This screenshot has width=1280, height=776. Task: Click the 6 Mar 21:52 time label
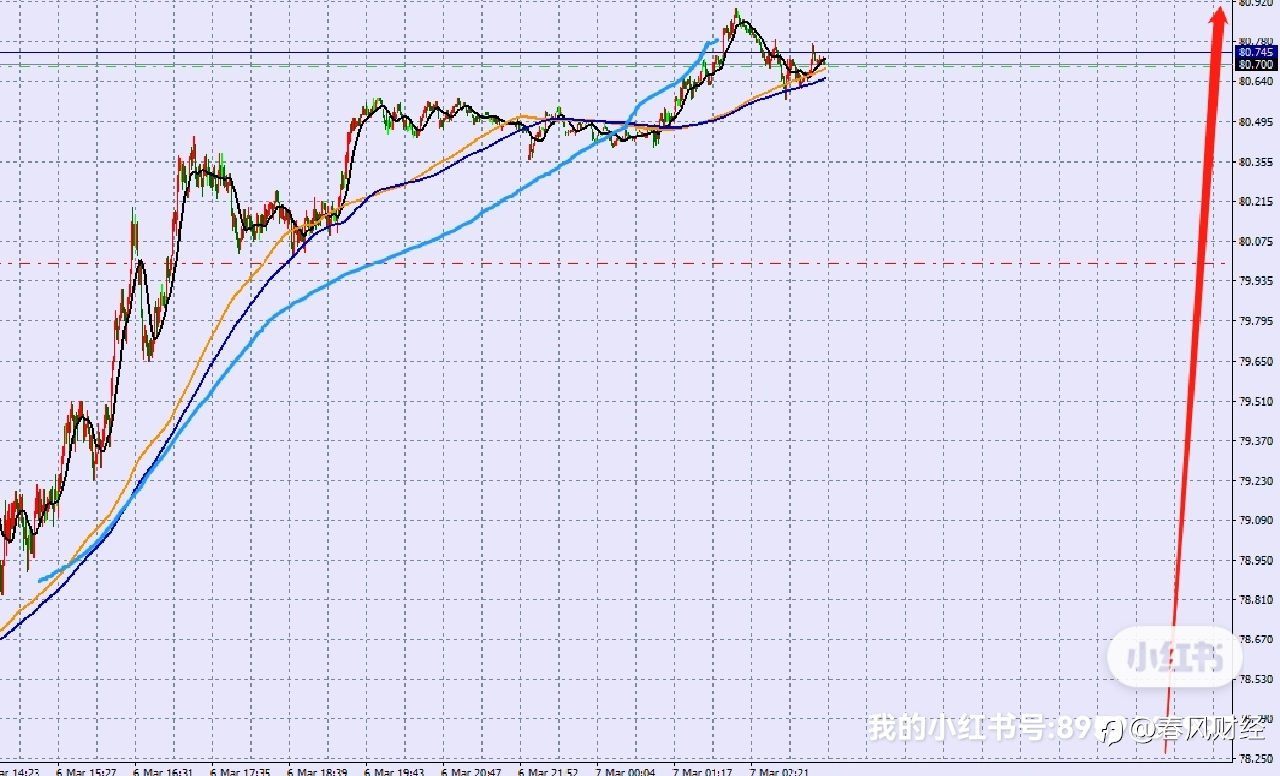549,771
